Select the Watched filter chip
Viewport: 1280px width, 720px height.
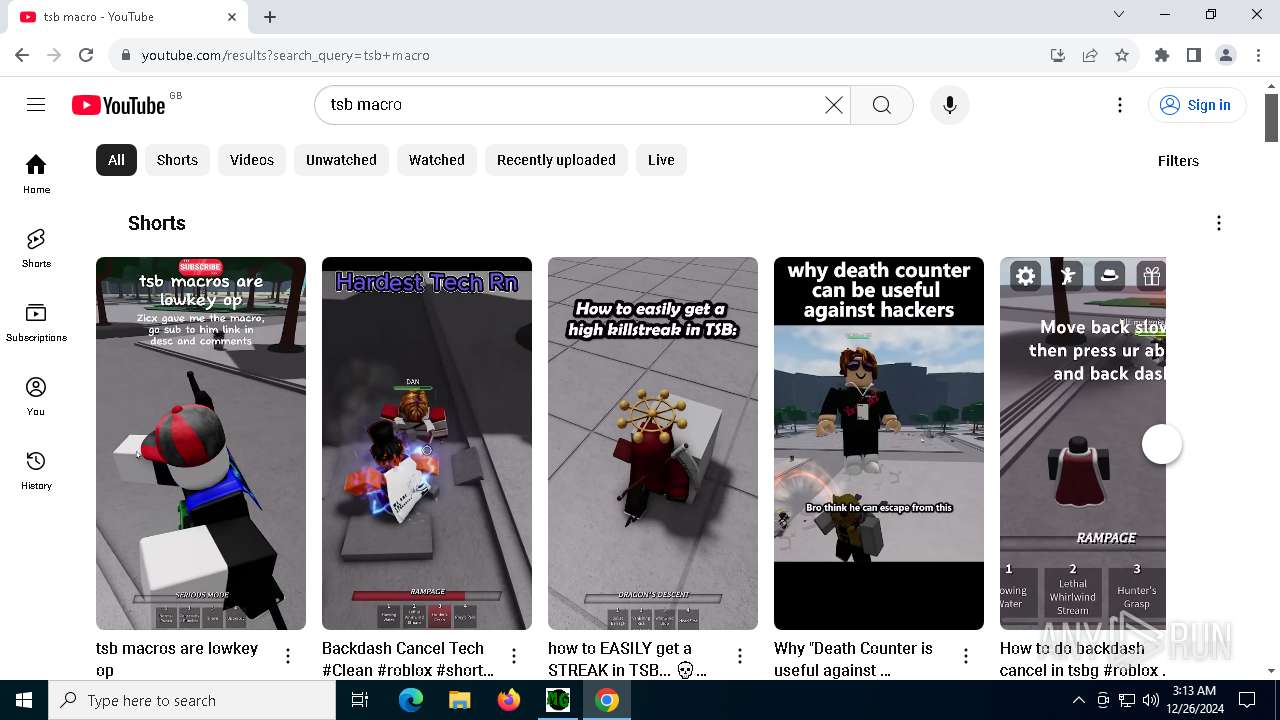pyautogui.click(x=437, y=160)
